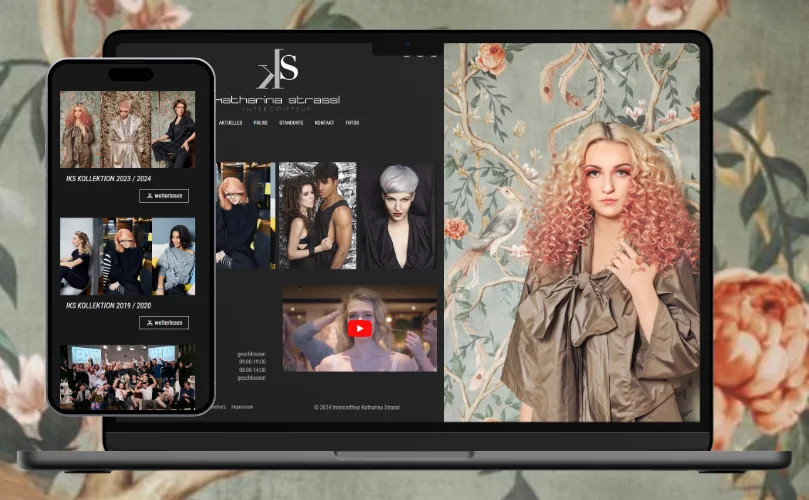This screenshot has width=809, height=500.
Task: Open the FOTOS menu item
Action: [352, 123]
